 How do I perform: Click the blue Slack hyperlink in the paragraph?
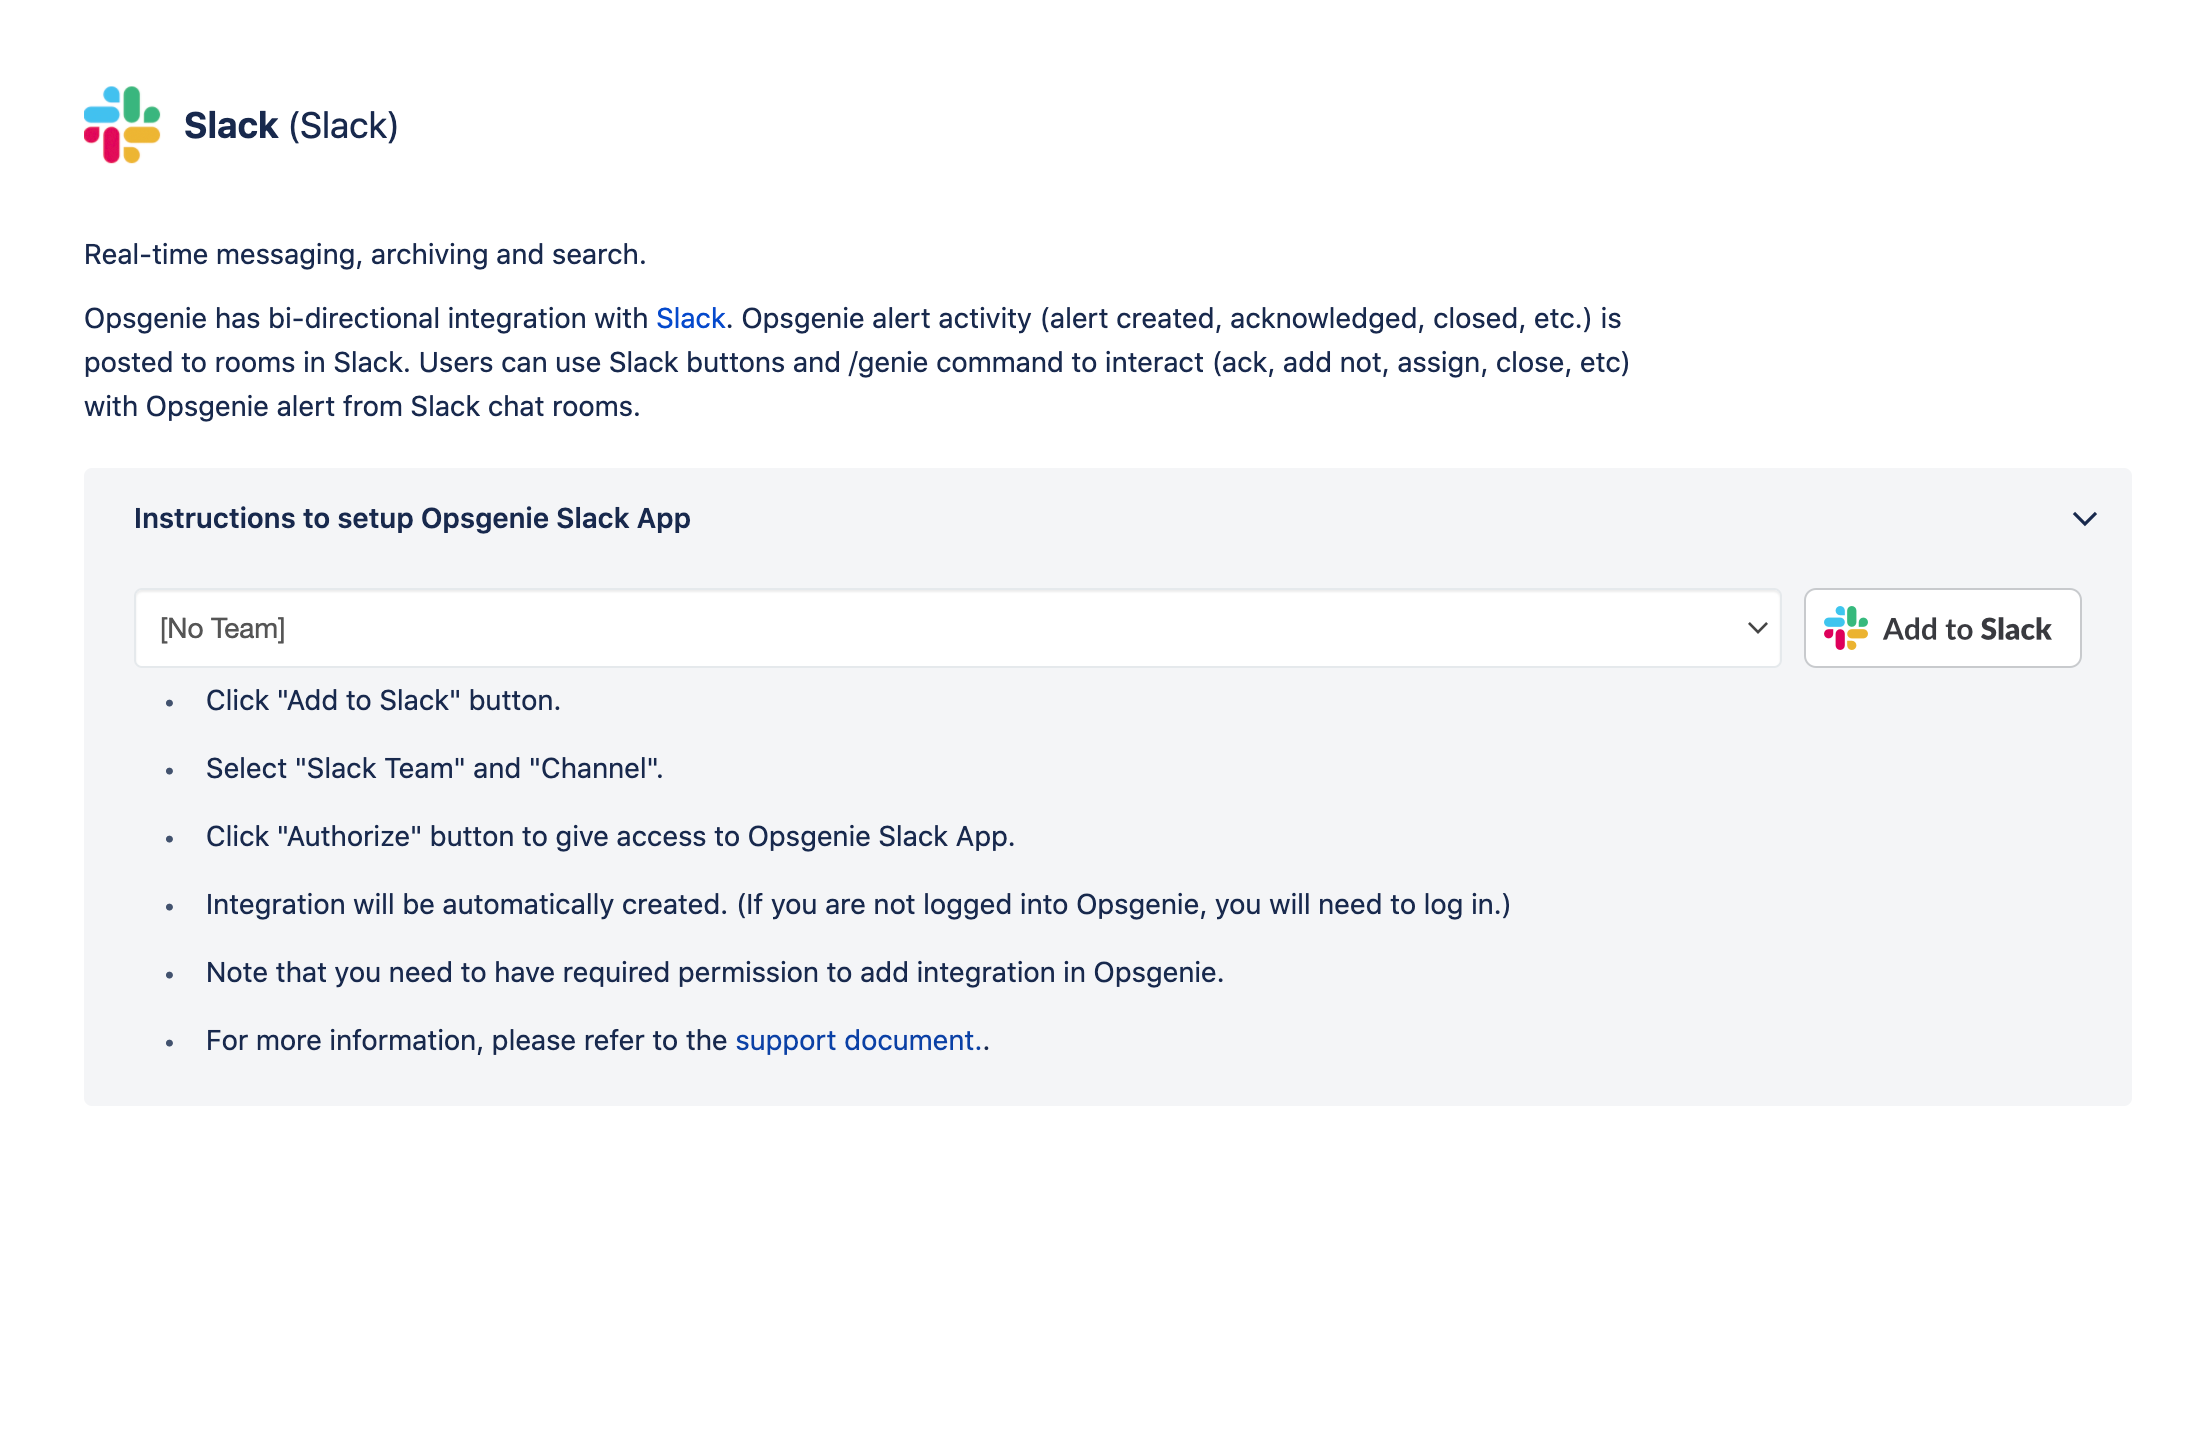(x=690, y=318)
